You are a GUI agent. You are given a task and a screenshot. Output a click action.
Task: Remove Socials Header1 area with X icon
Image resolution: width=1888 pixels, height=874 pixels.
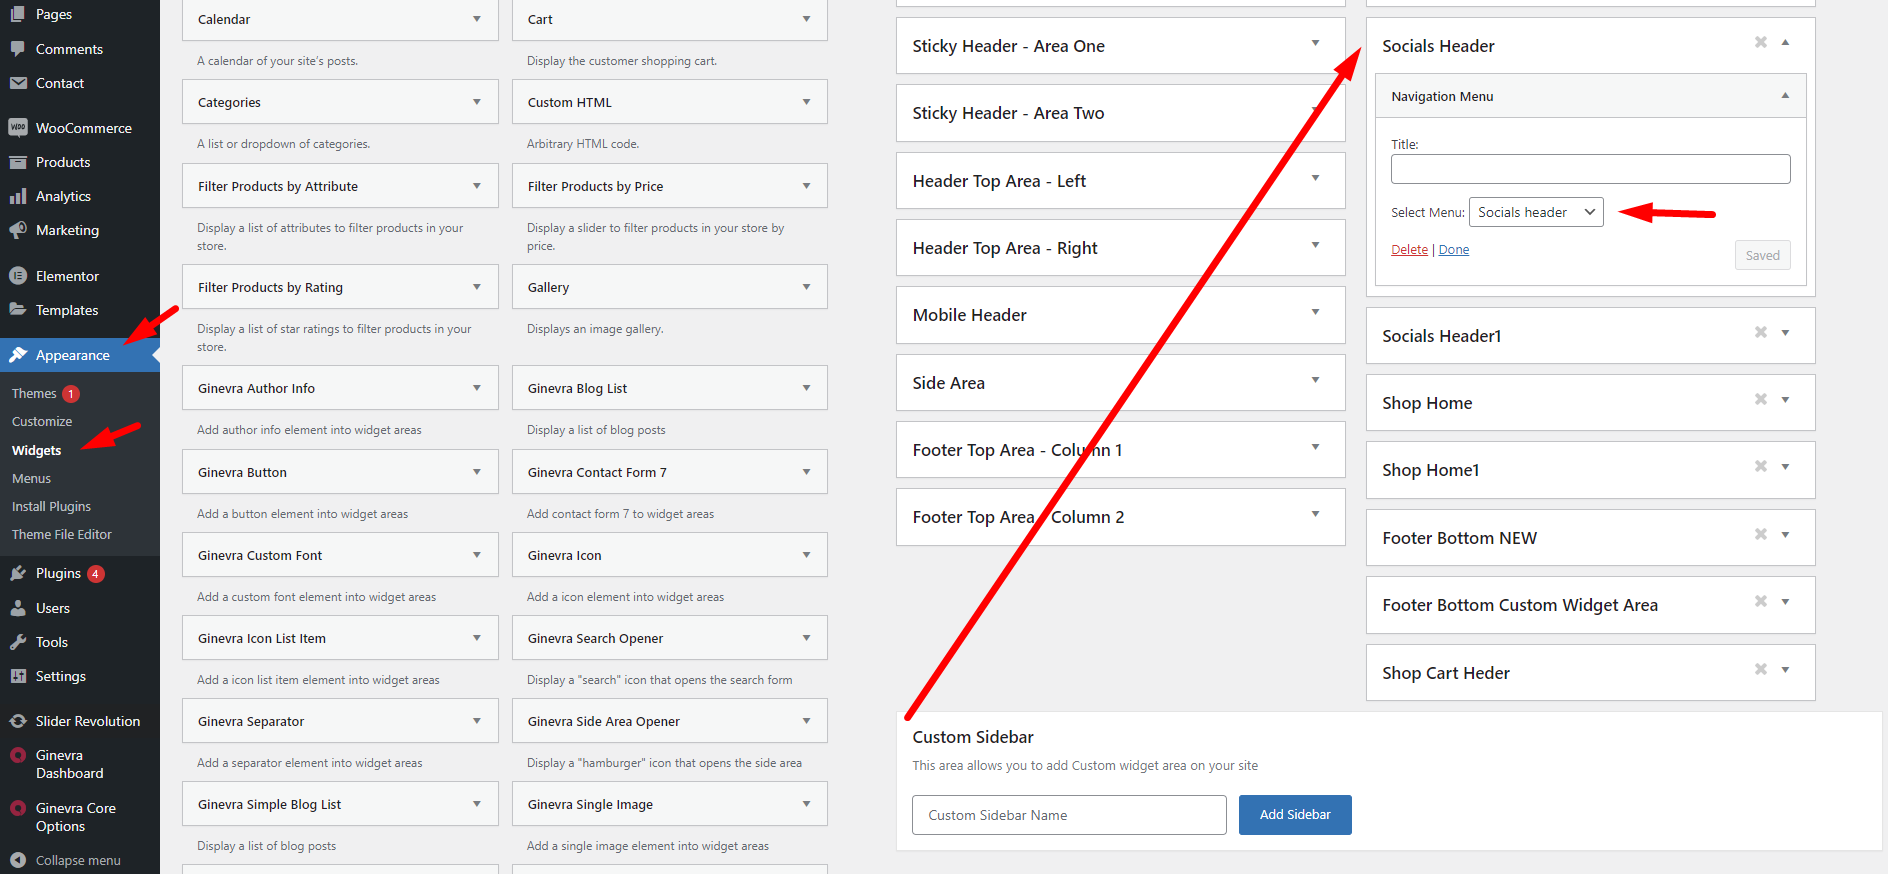1761,332
